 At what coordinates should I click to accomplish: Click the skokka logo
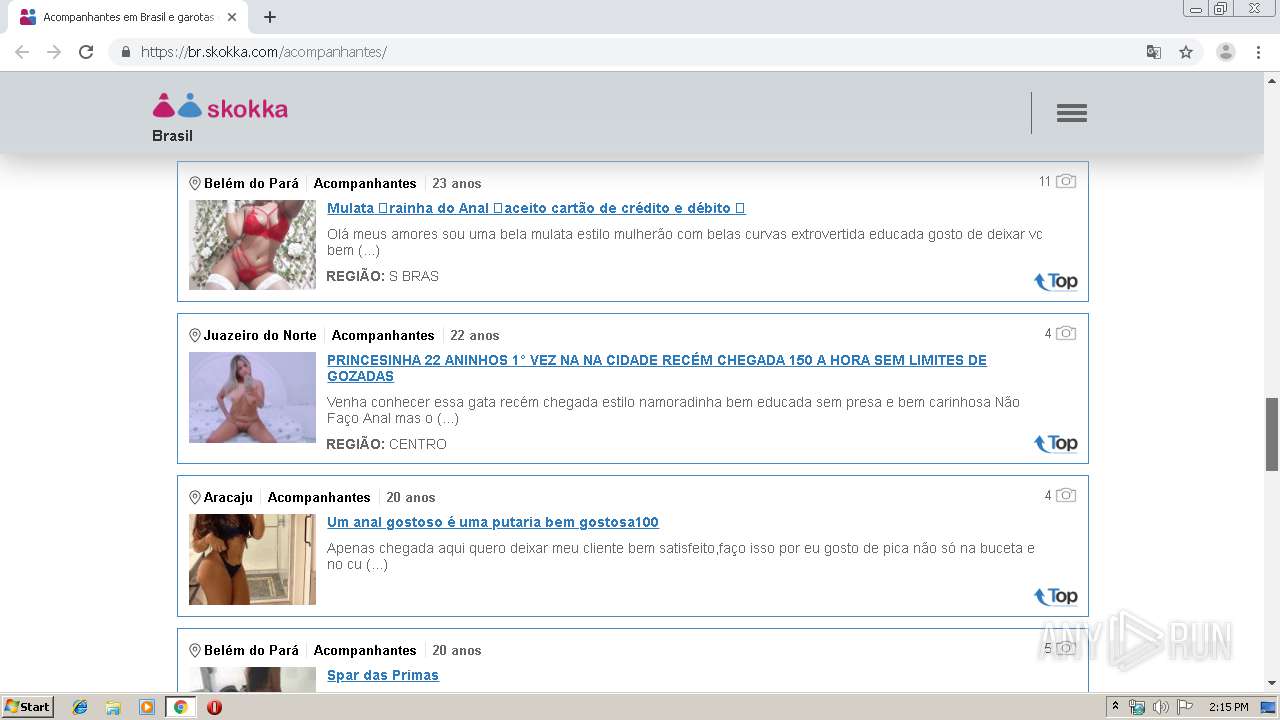point(220,107)
